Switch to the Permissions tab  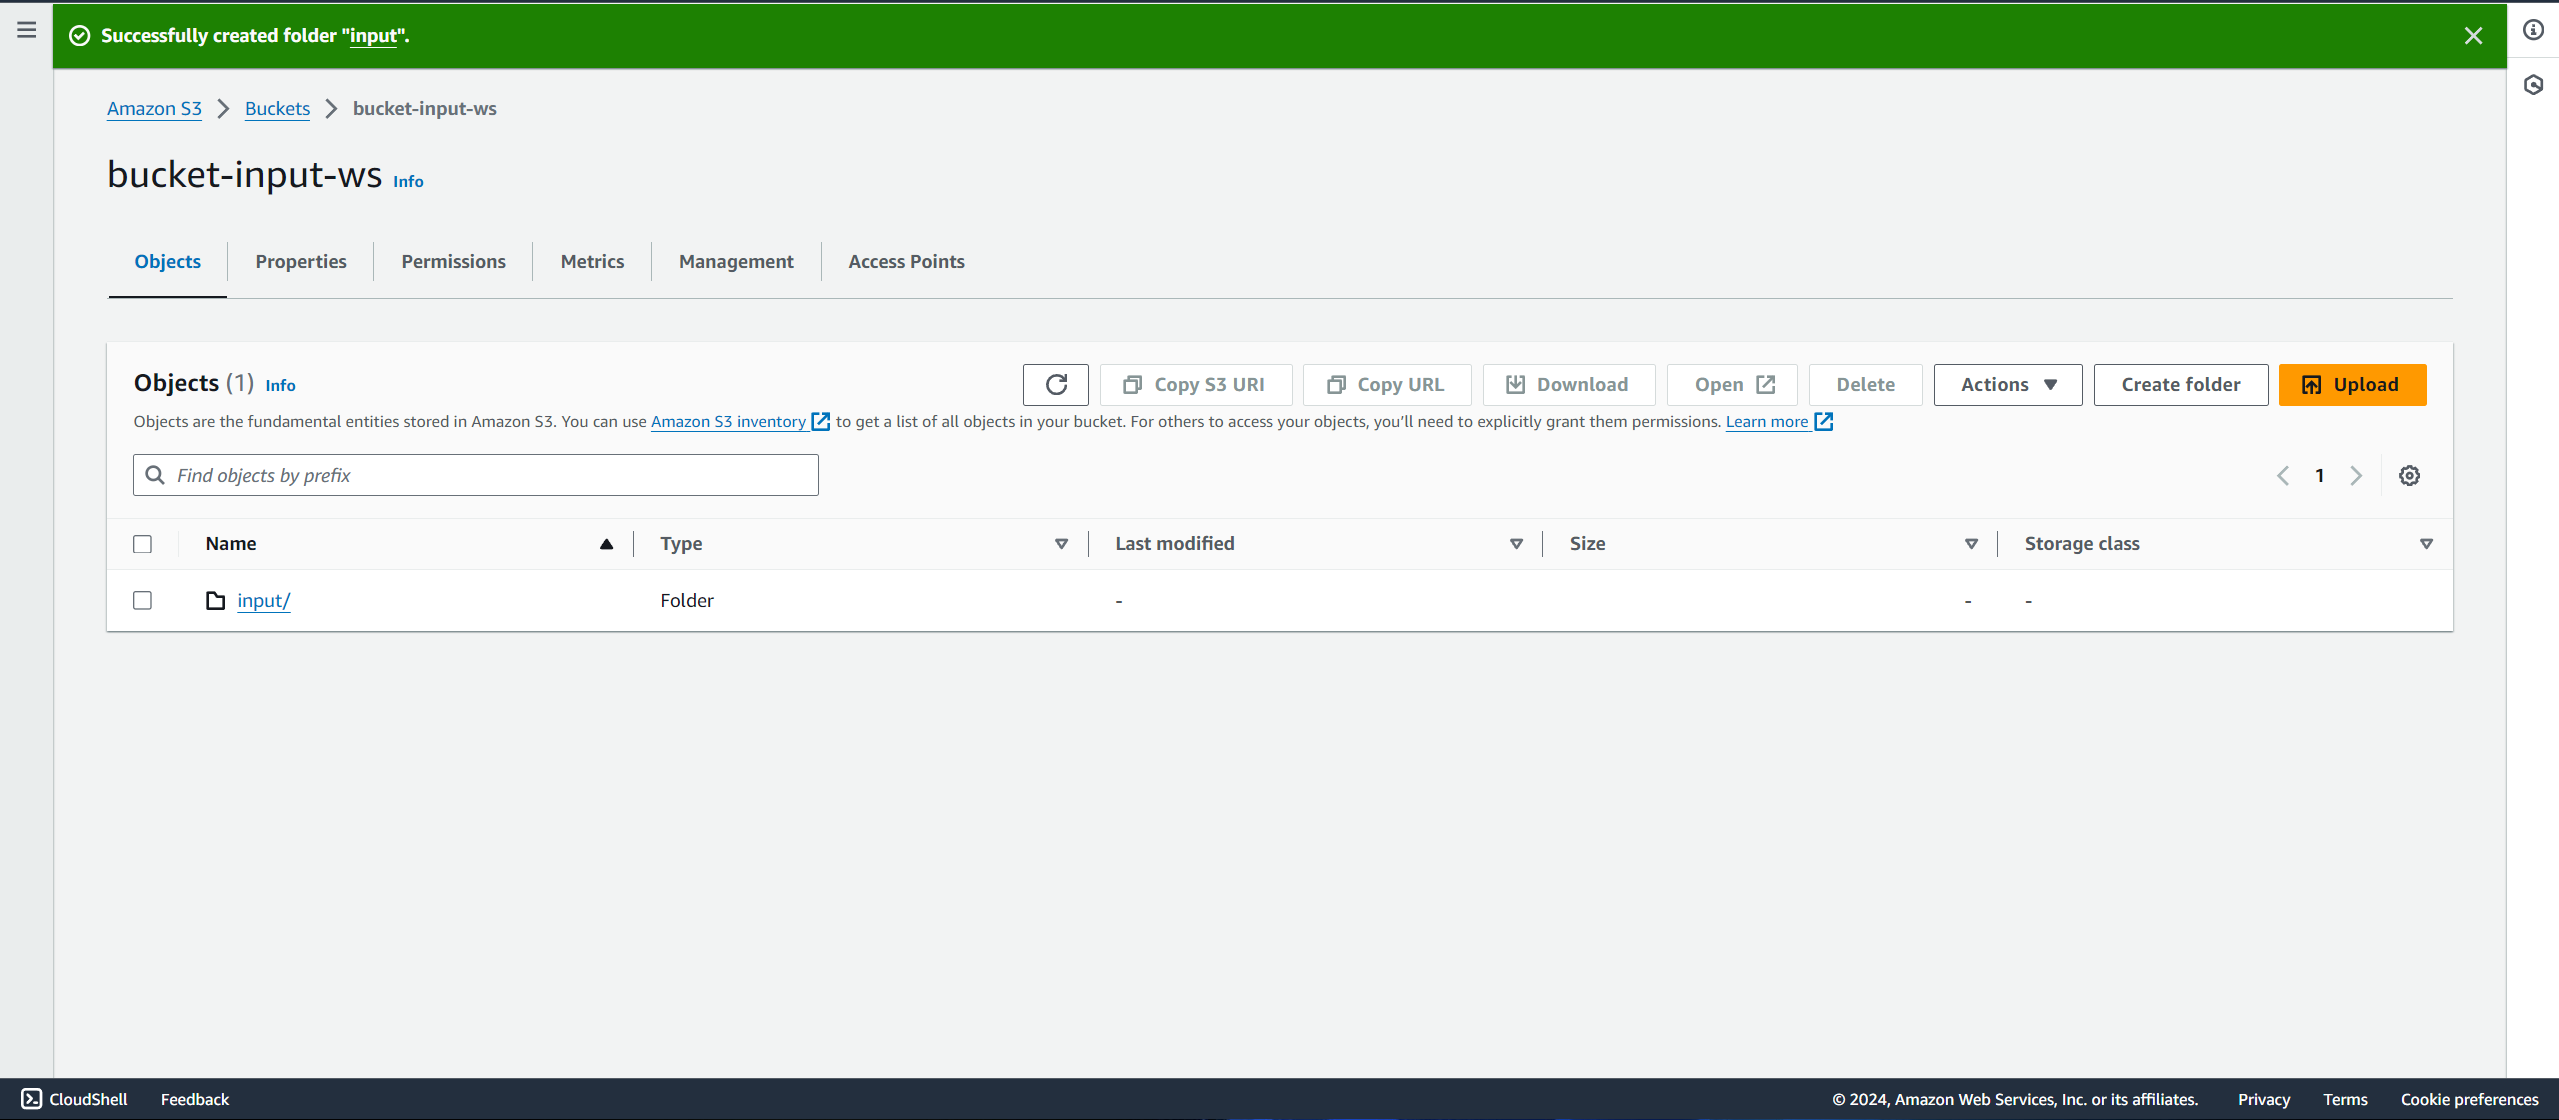(x=454, y=262)
